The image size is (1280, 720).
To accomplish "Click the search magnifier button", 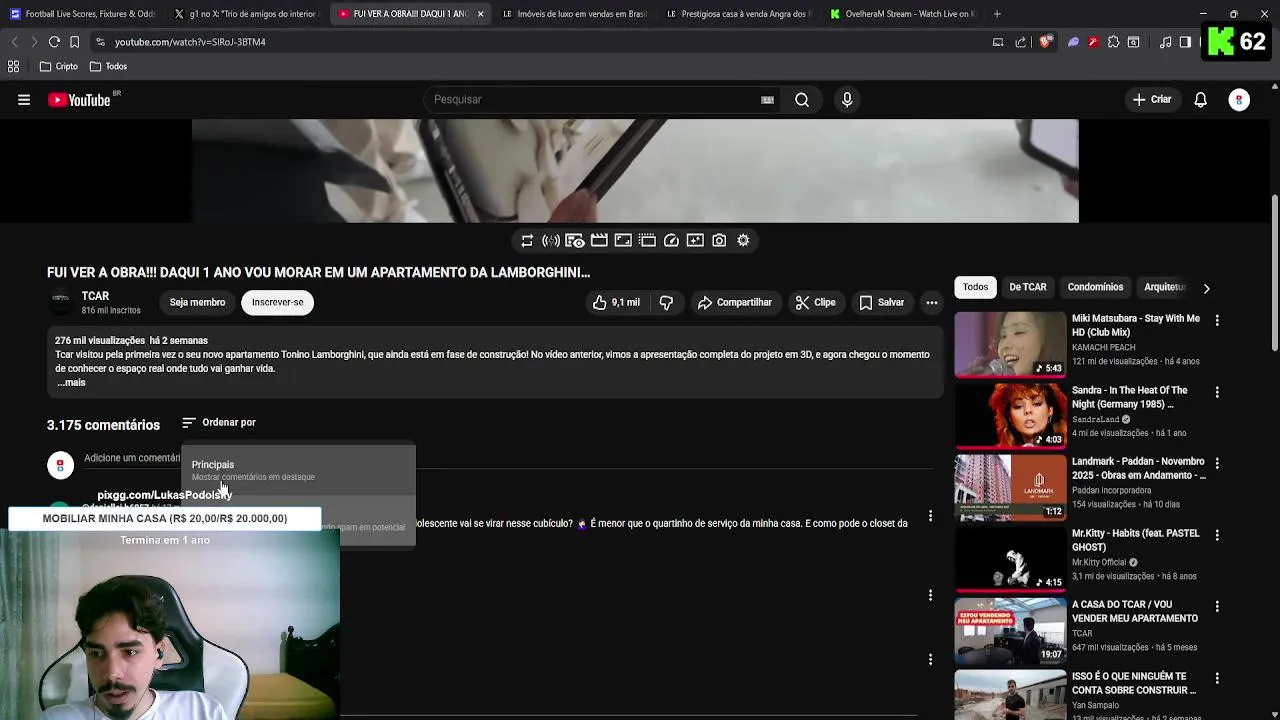I will click(x=802, y=100).
